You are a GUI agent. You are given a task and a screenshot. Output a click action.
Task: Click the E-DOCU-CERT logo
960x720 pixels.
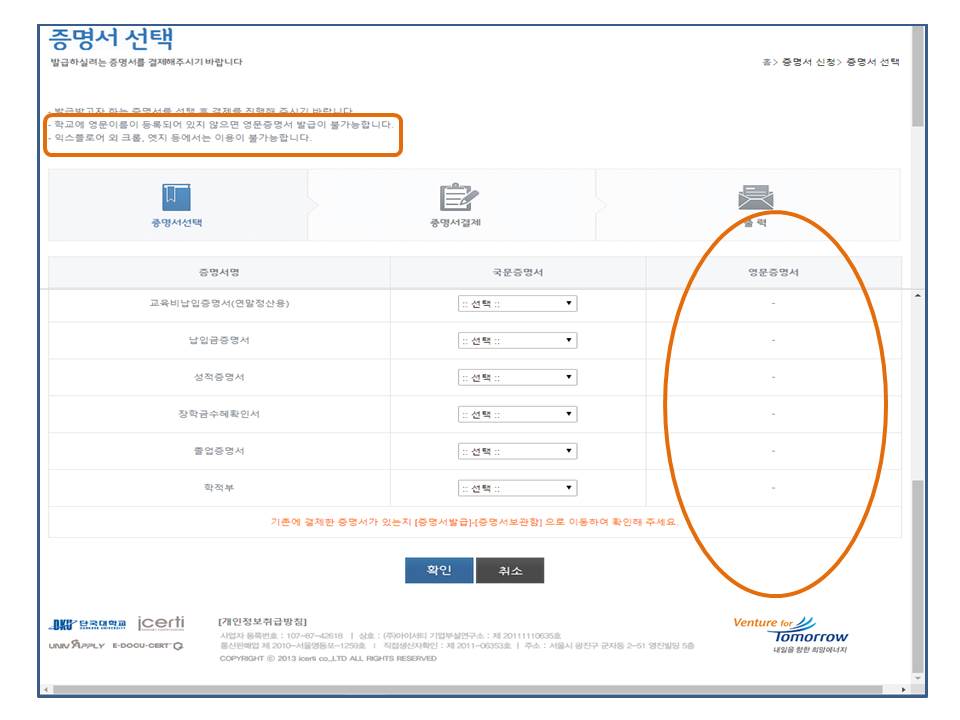point(148,646)
